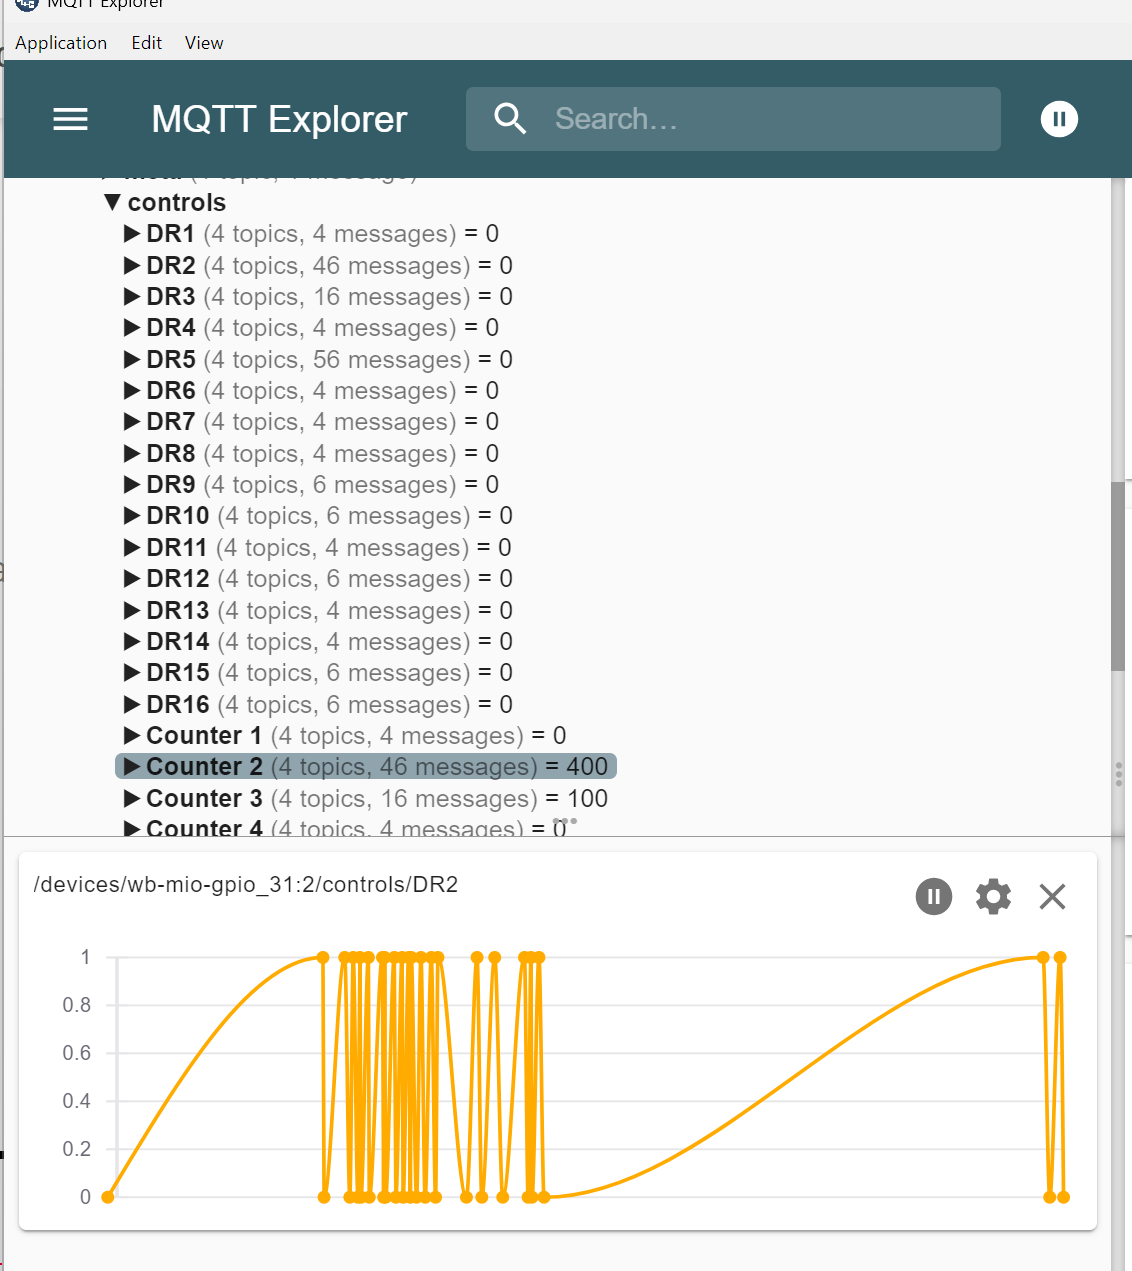Remove the DR2 chart panel
Image resolution: width=1132 pixels, height=1271 pixels.
tap(1052, 896)
